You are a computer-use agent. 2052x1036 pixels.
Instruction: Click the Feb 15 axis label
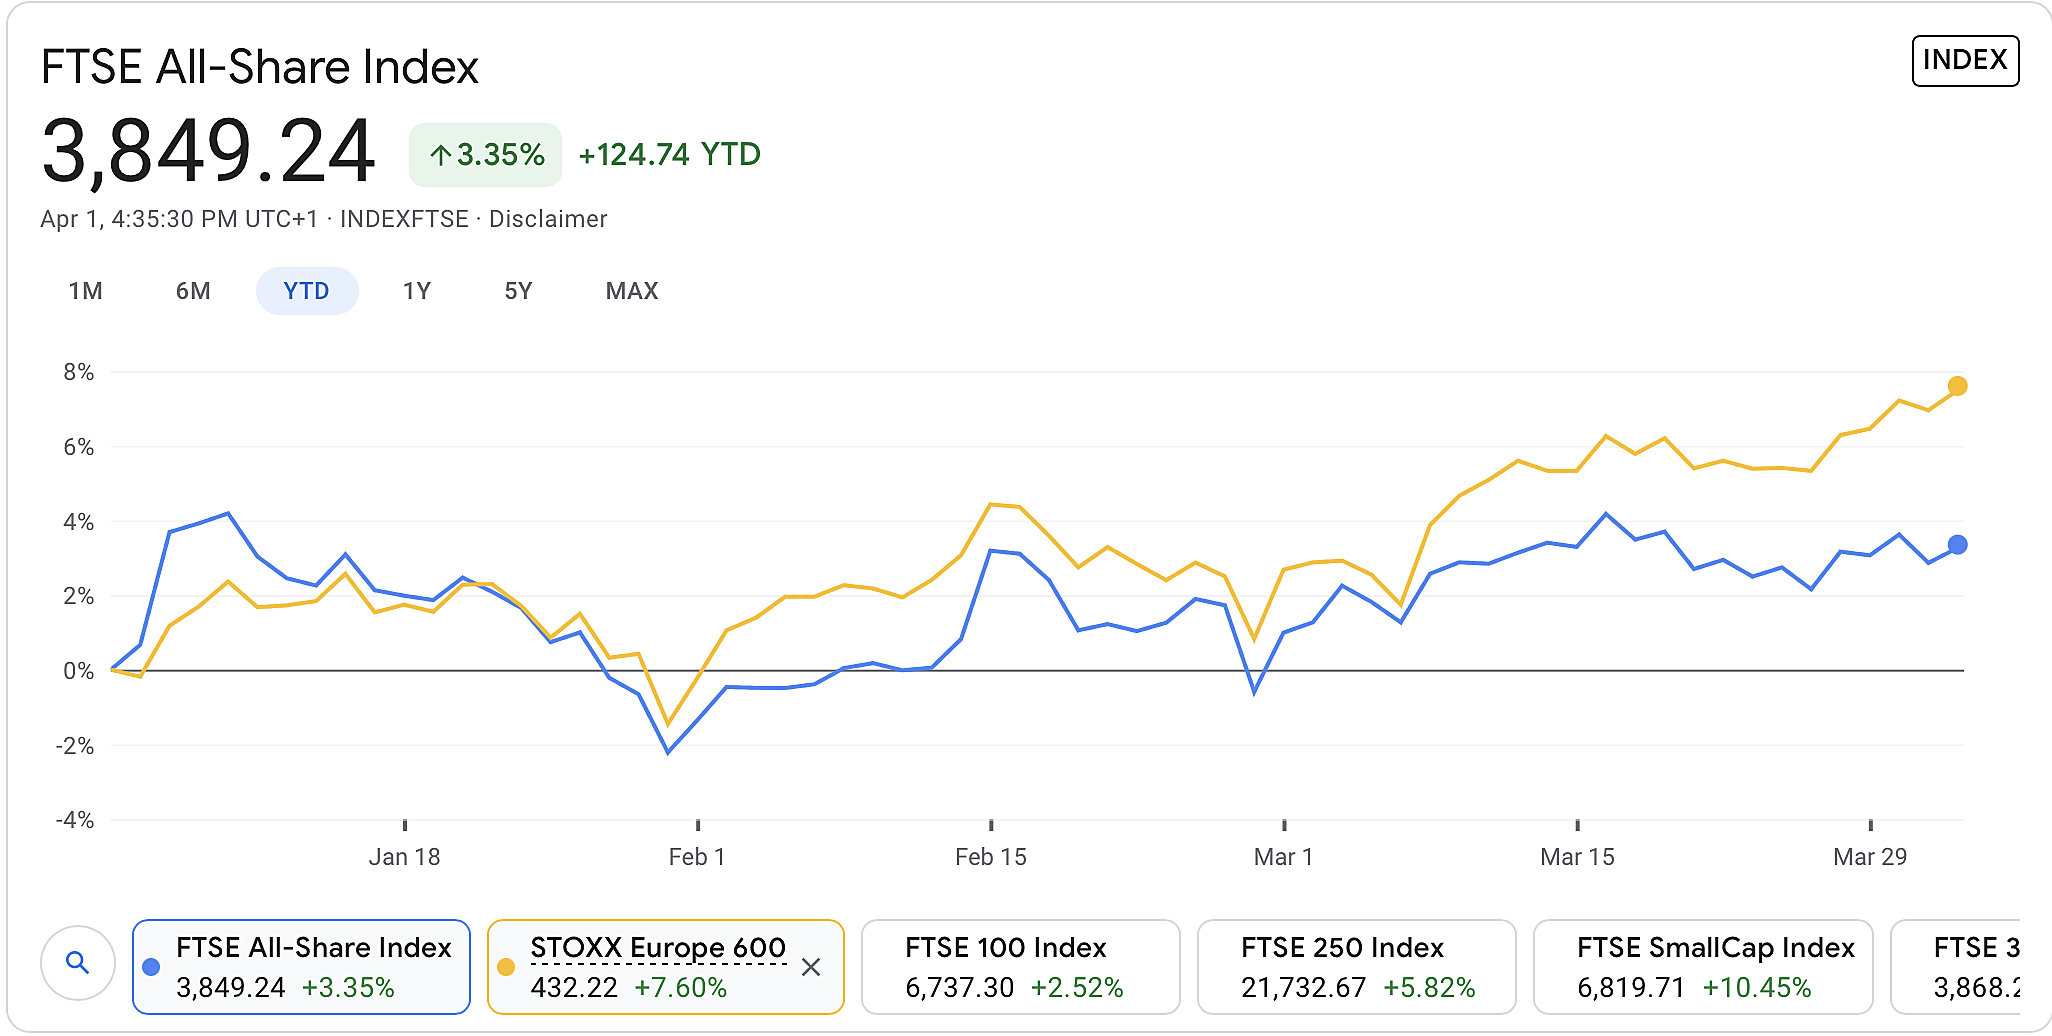coord(991,857)
